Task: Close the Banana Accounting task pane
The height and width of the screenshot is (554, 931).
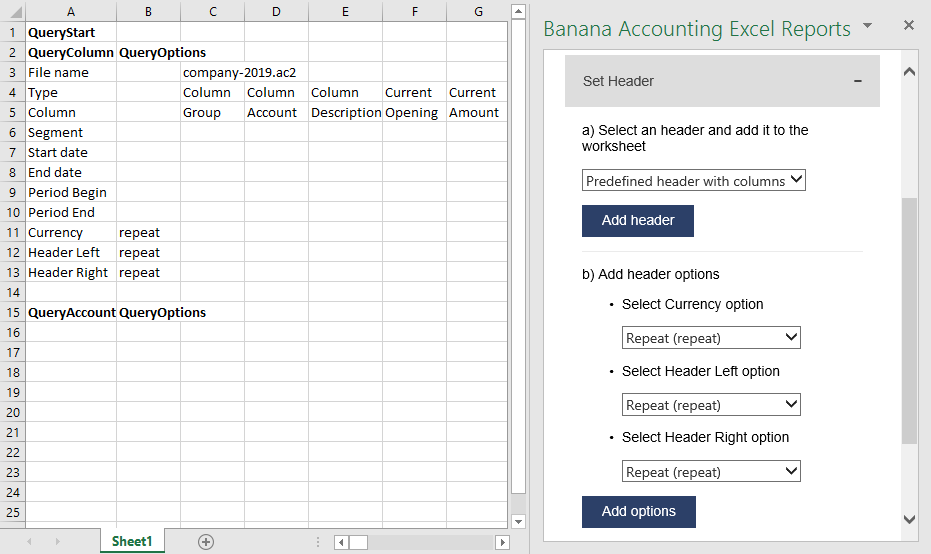Action: 908,25
